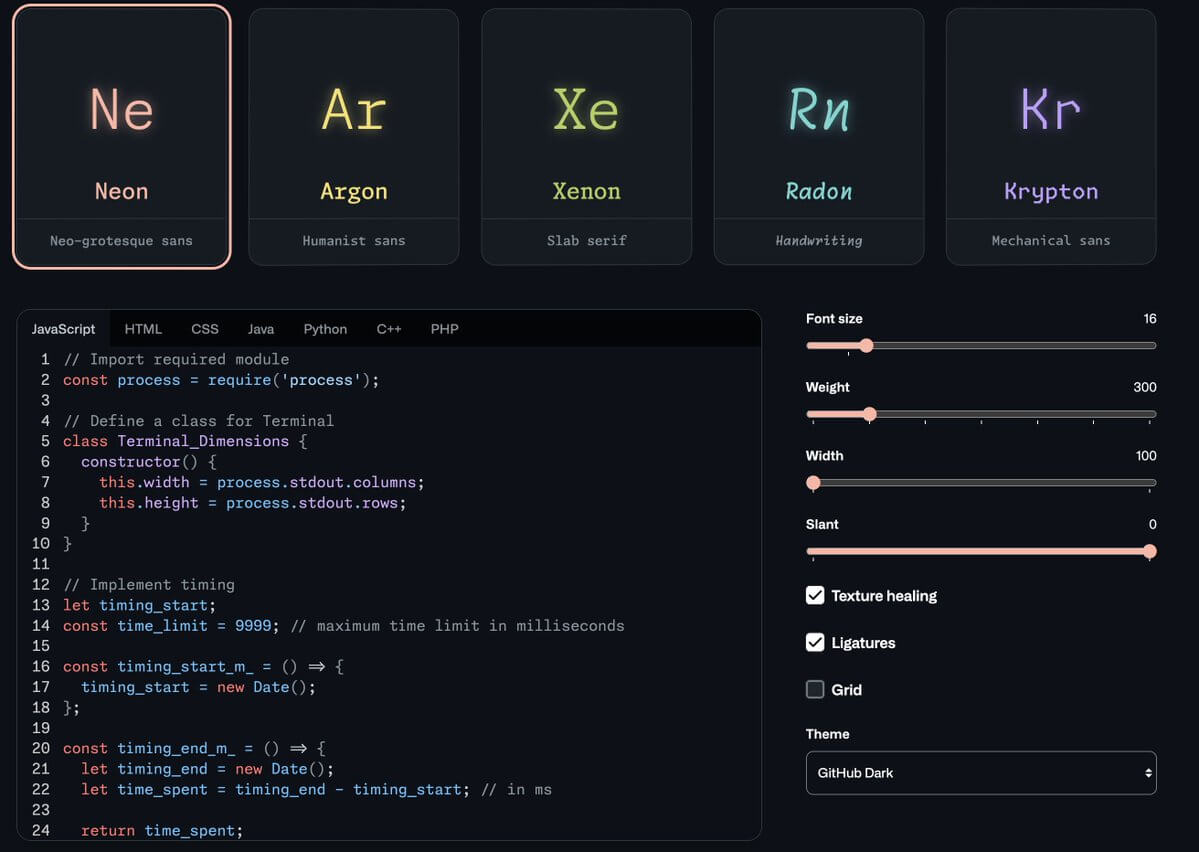Viewport: 1199px width, 852px height.
Task: Select the Argon humanist sans font card
Action: tap(354, 135)
